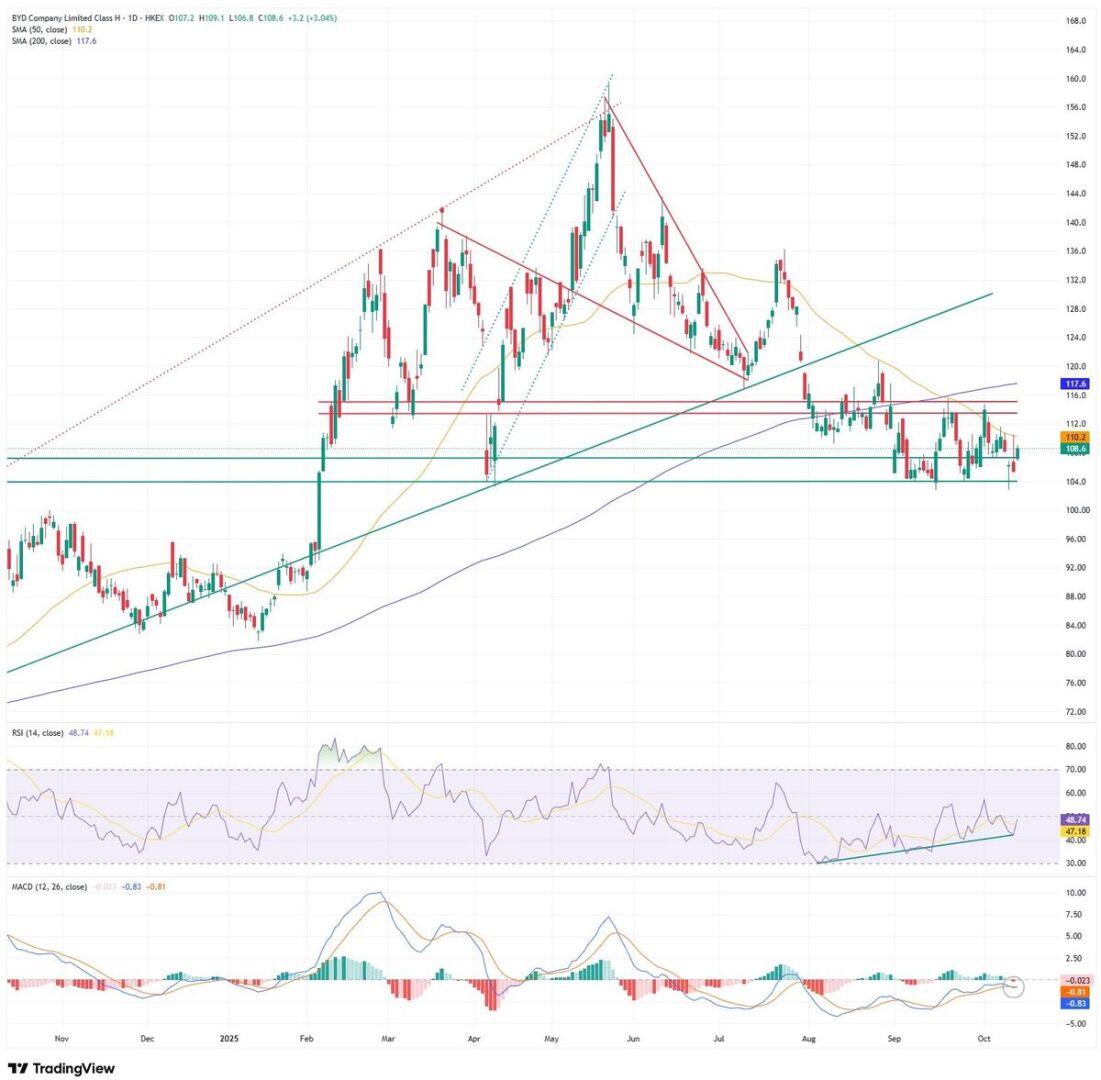
Task: Click the -0.023 MACD histogram value tag
Action: 1075,980
